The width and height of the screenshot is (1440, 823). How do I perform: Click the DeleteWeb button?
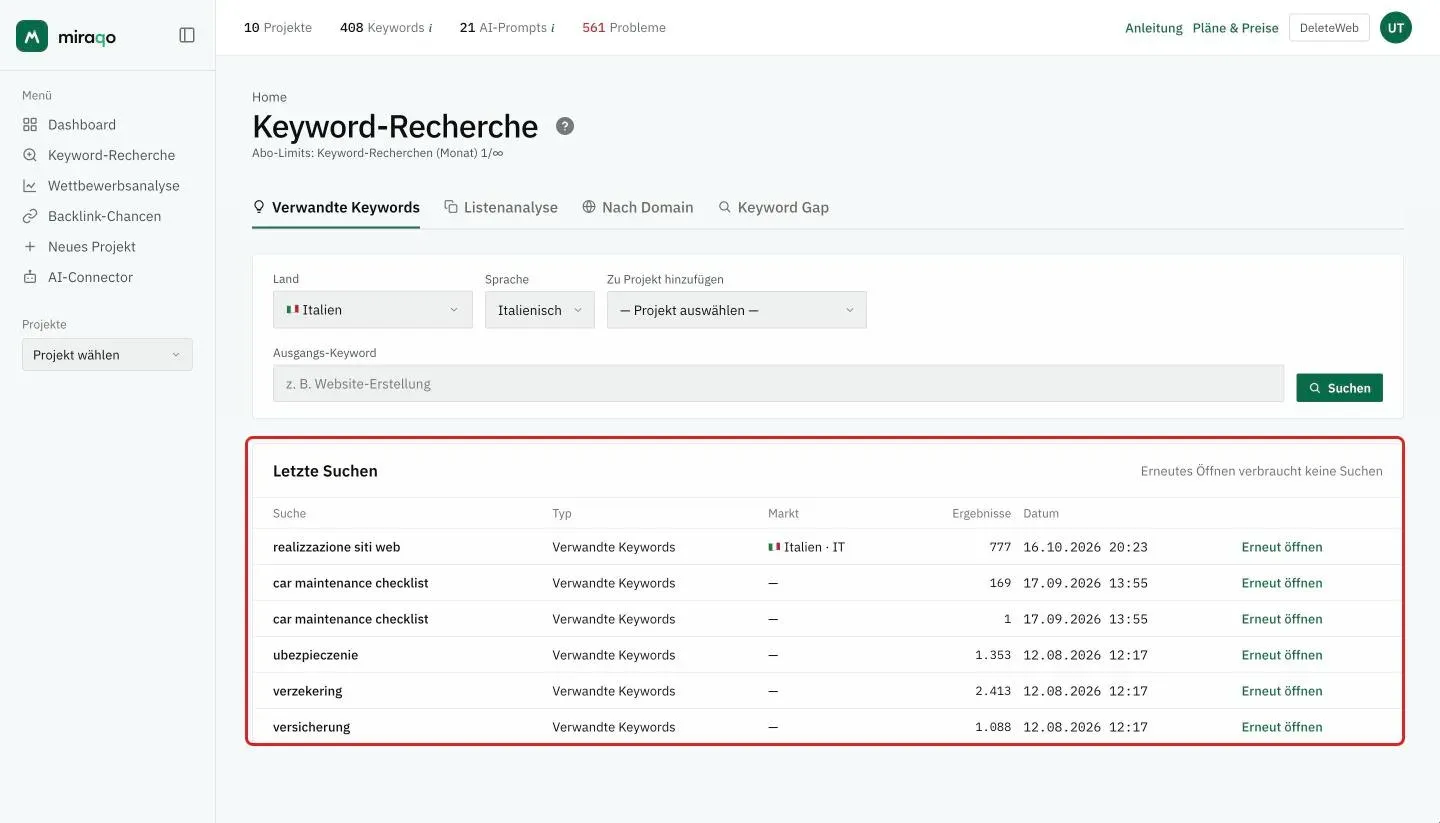coord(1329,28)
